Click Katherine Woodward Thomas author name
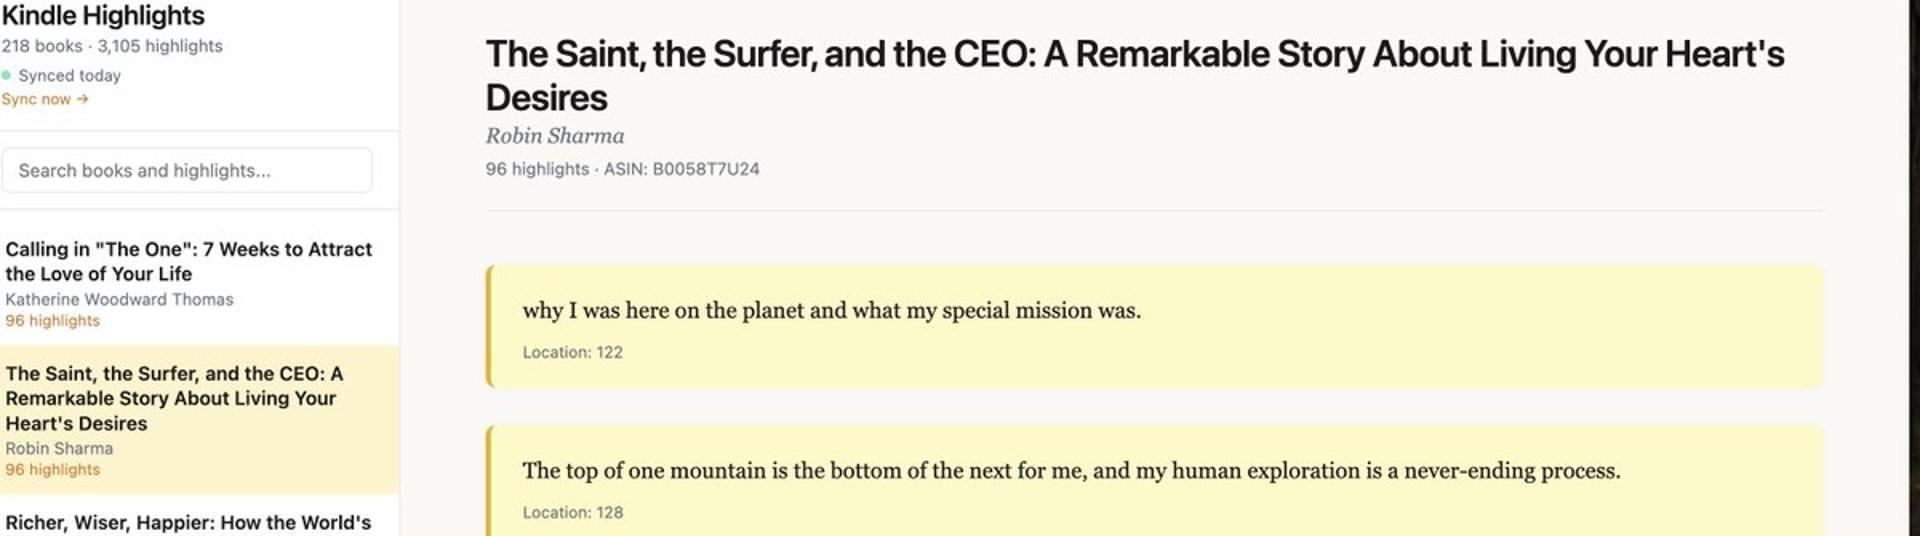 (x=119, y=299)
